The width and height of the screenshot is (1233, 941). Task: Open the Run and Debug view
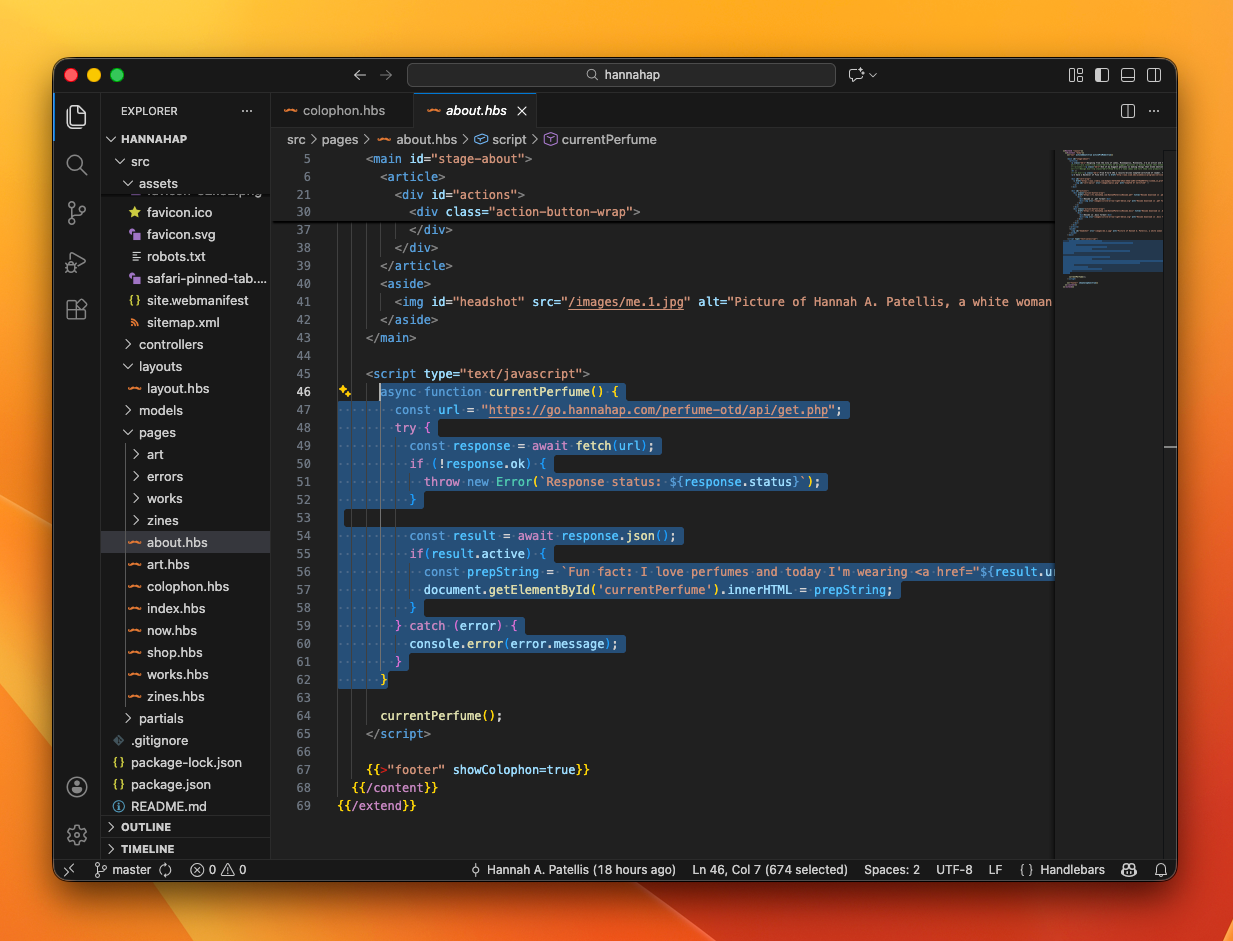(77, 262)
